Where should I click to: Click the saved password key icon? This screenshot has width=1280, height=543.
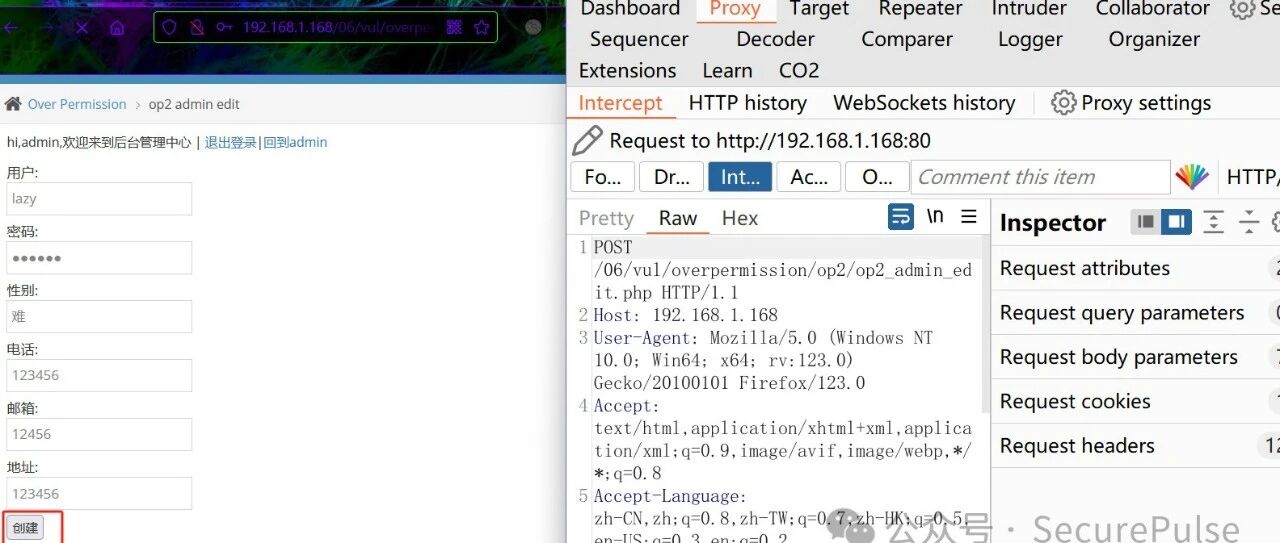225,27
